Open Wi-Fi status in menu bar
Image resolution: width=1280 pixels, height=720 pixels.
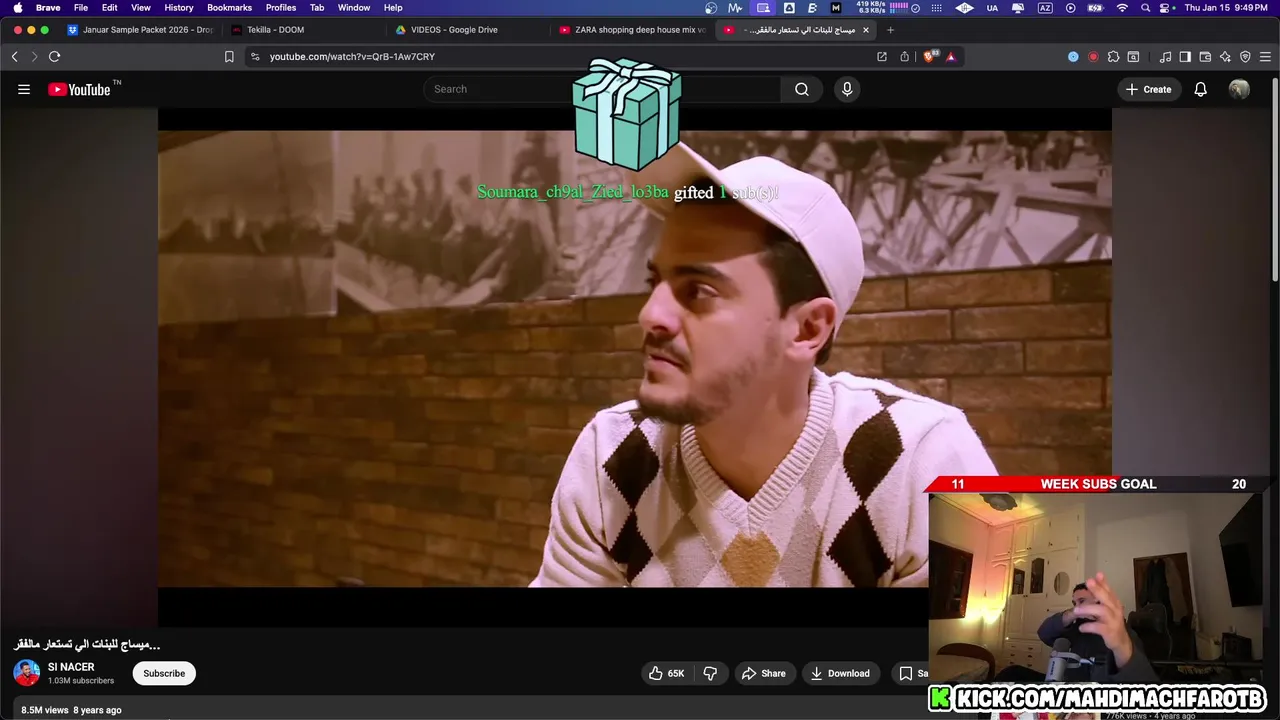[x=1122, y=7]
